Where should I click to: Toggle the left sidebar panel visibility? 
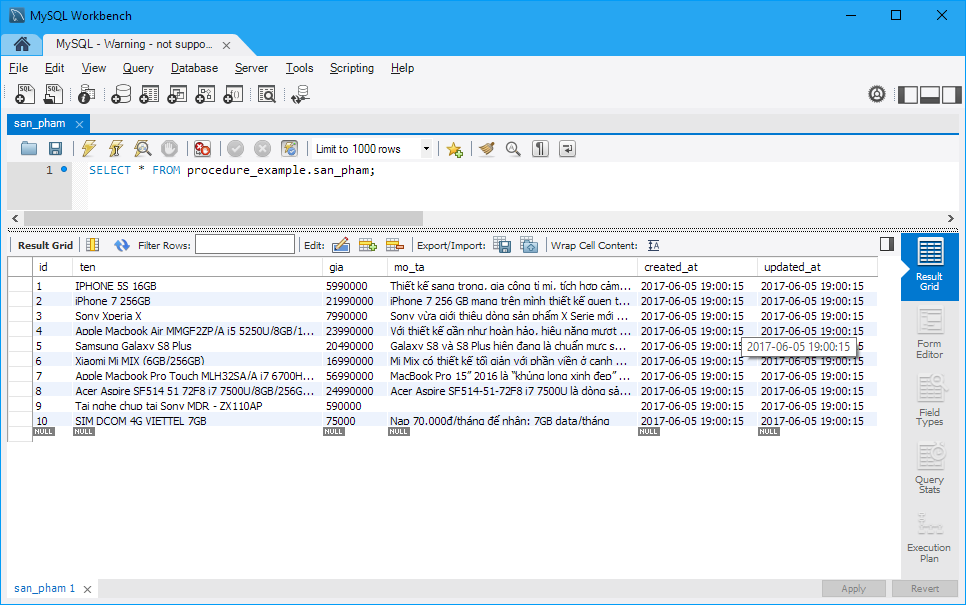[908, 95]
